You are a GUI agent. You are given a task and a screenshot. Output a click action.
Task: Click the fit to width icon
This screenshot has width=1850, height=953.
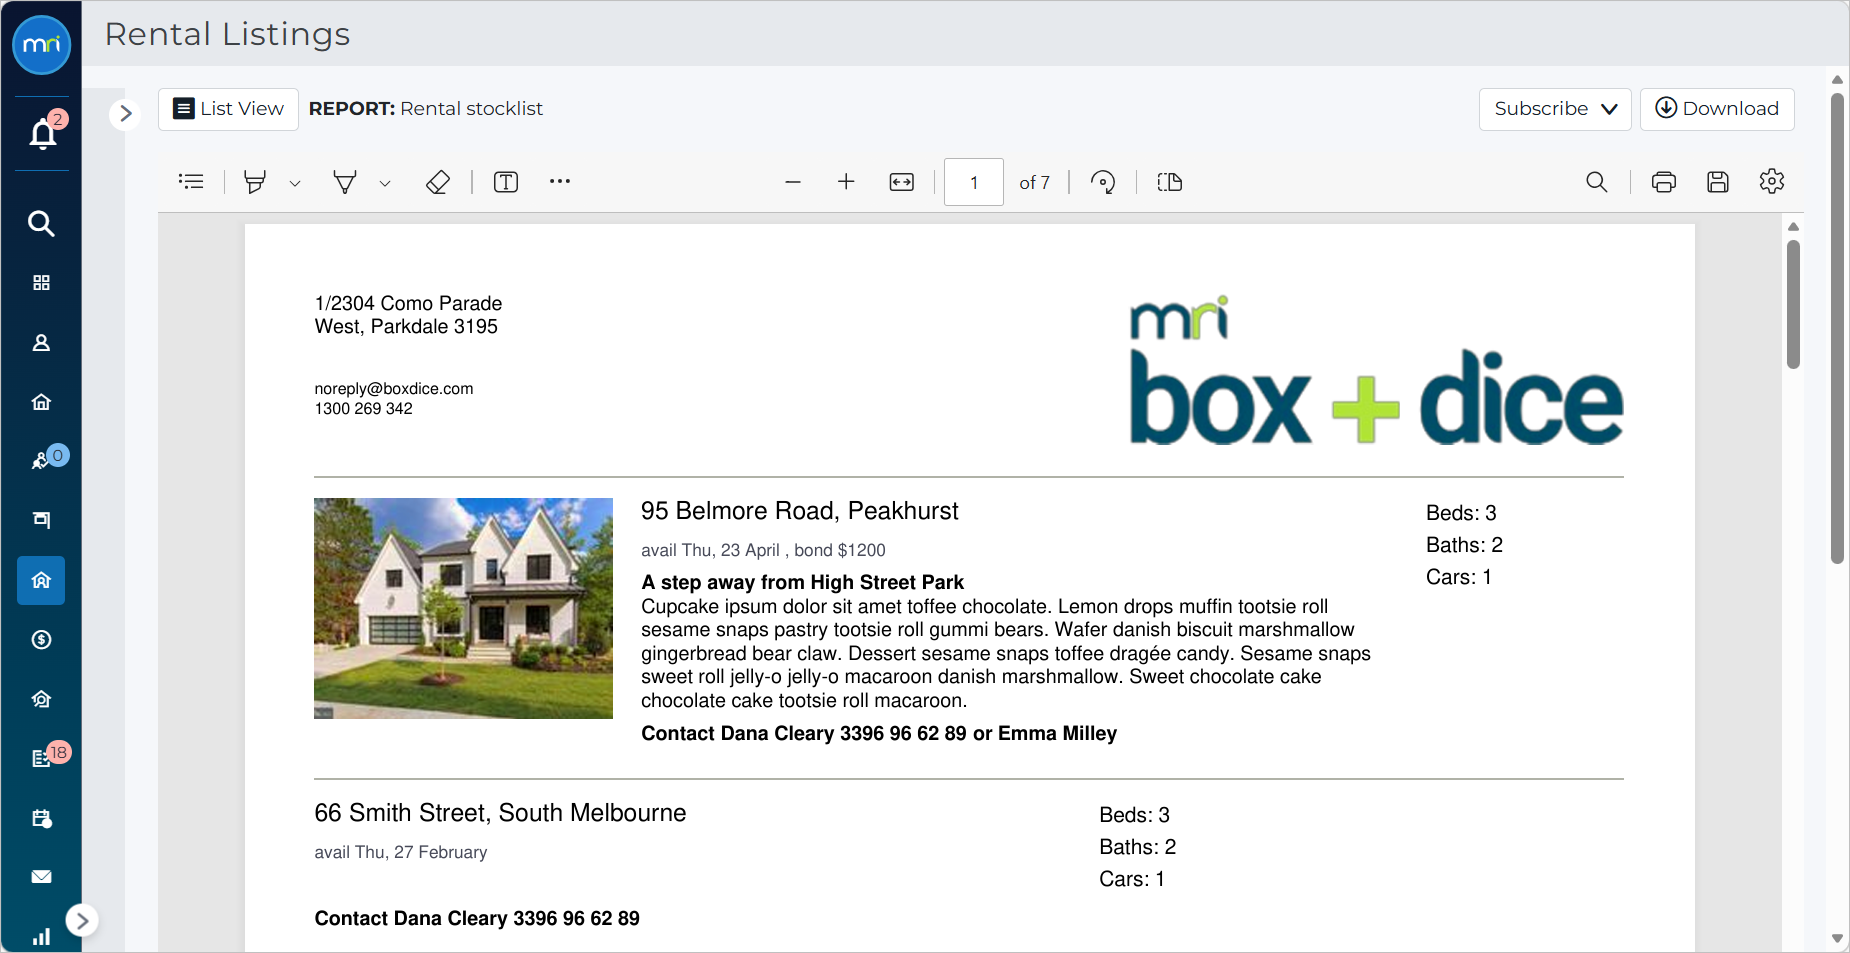coord(902,182)
